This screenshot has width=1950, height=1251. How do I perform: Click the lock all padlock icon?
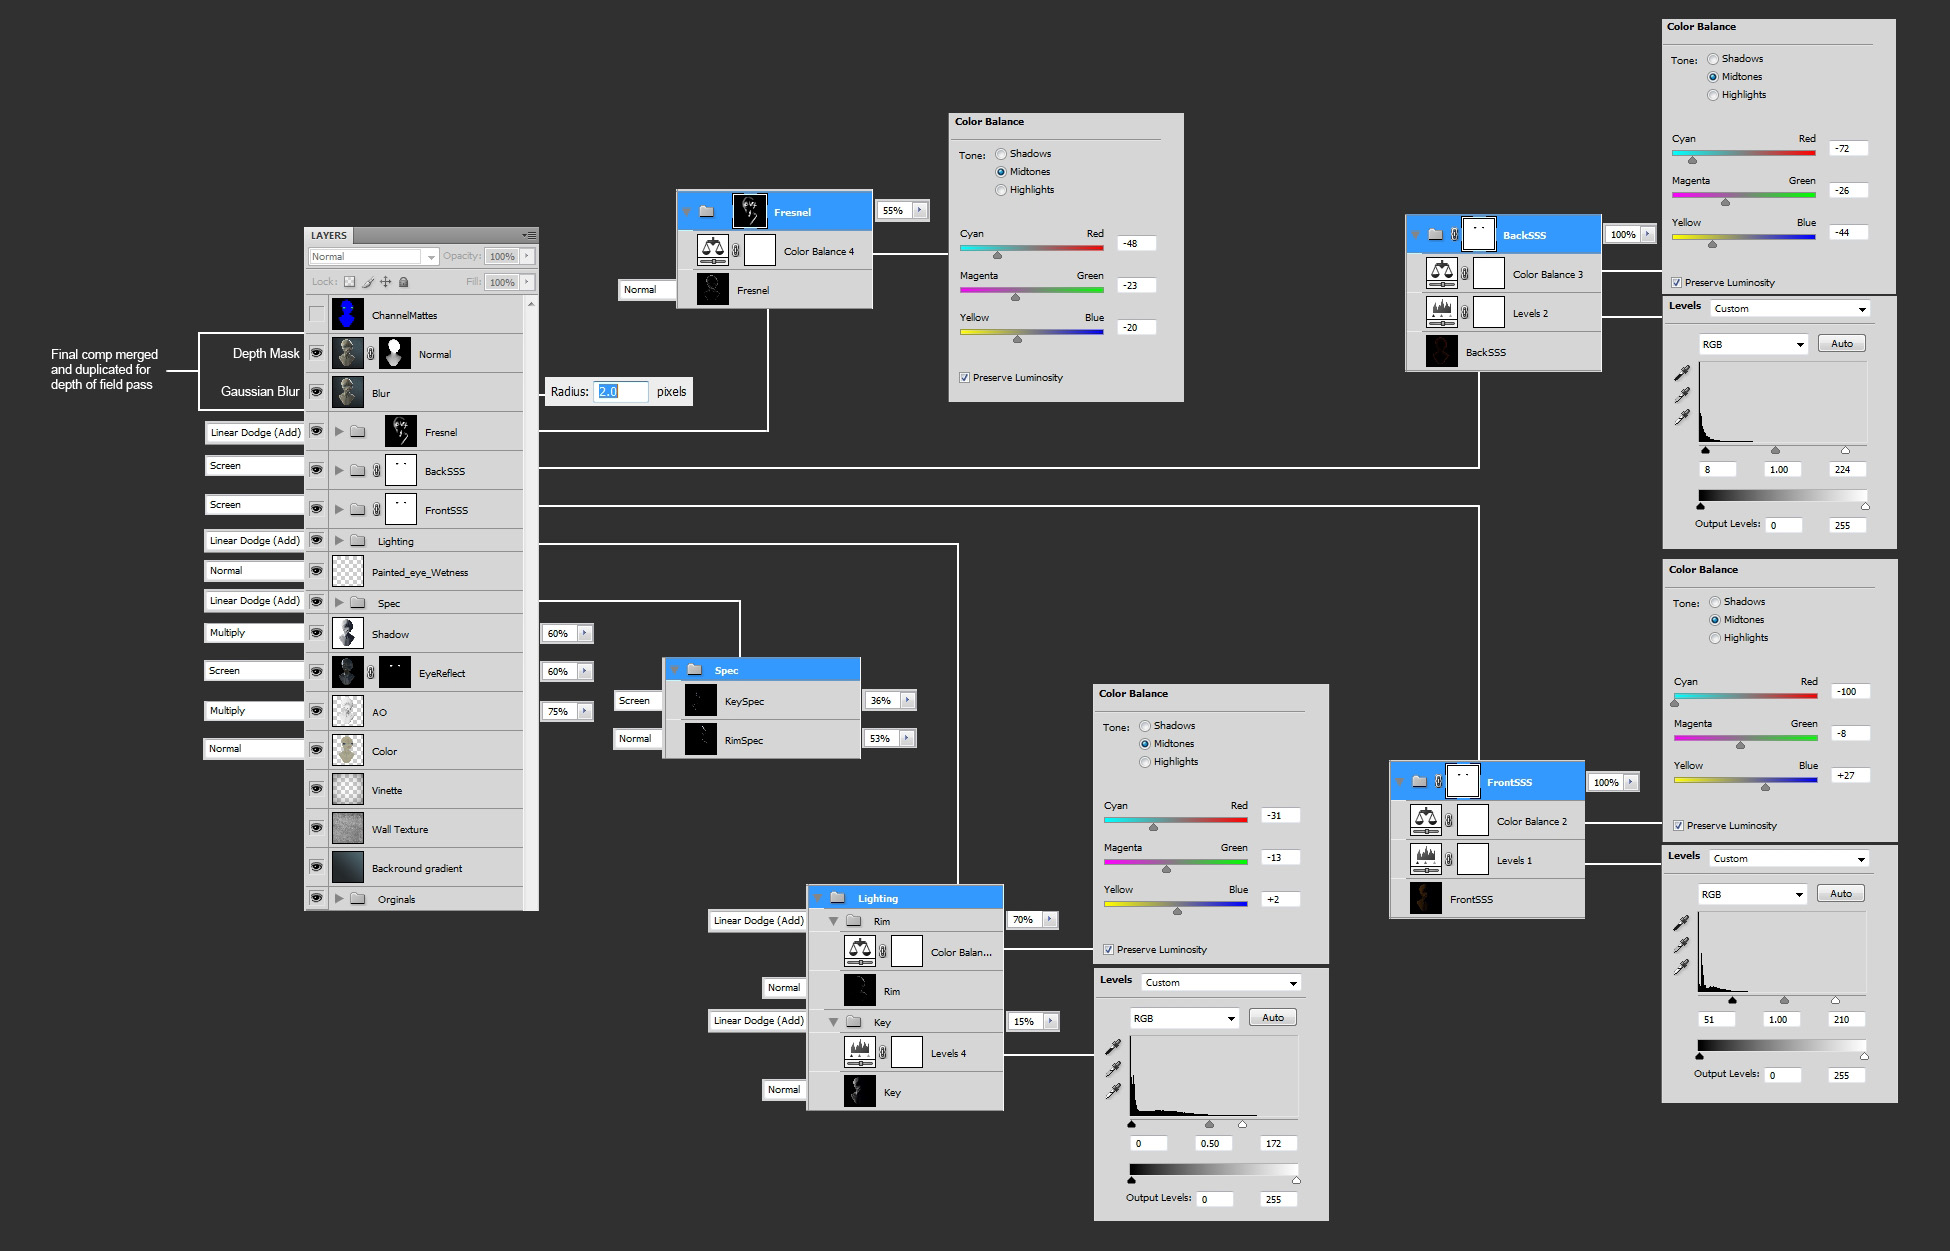(404, 282)
